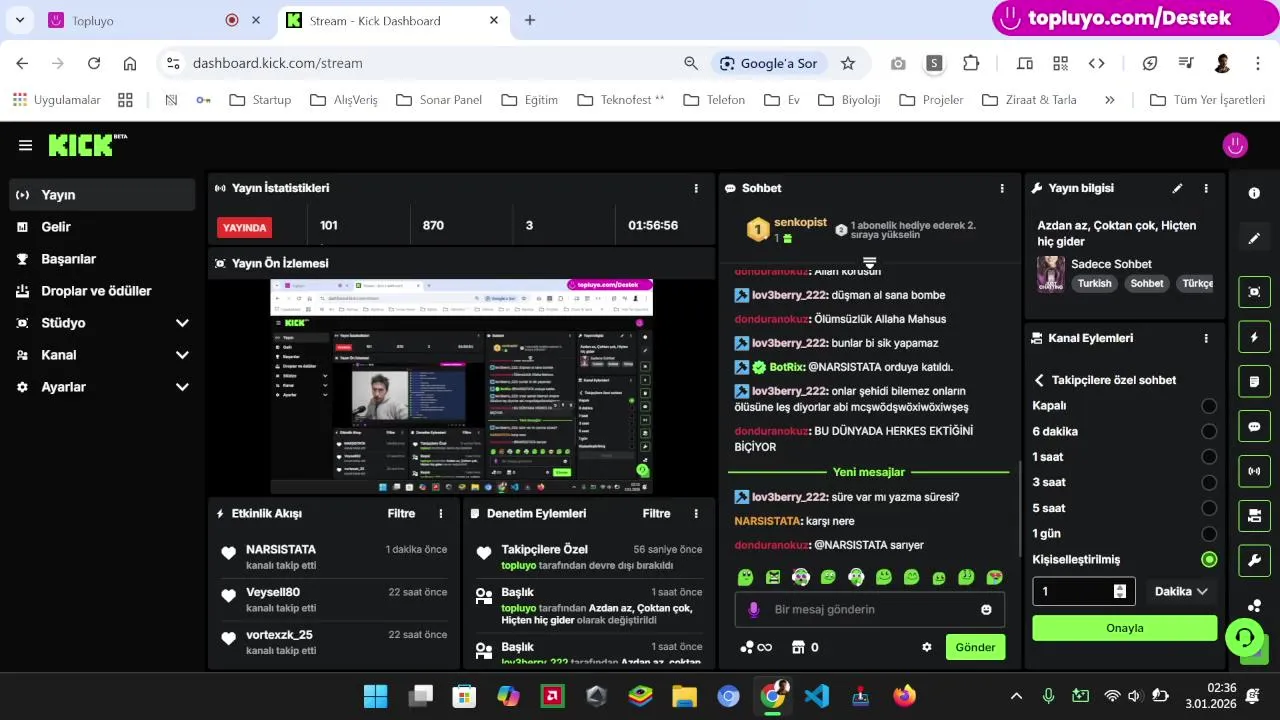Toggle the wrench stream info widget icon
Screen dimensions: 1280x720
click(x=1254, y=561)
